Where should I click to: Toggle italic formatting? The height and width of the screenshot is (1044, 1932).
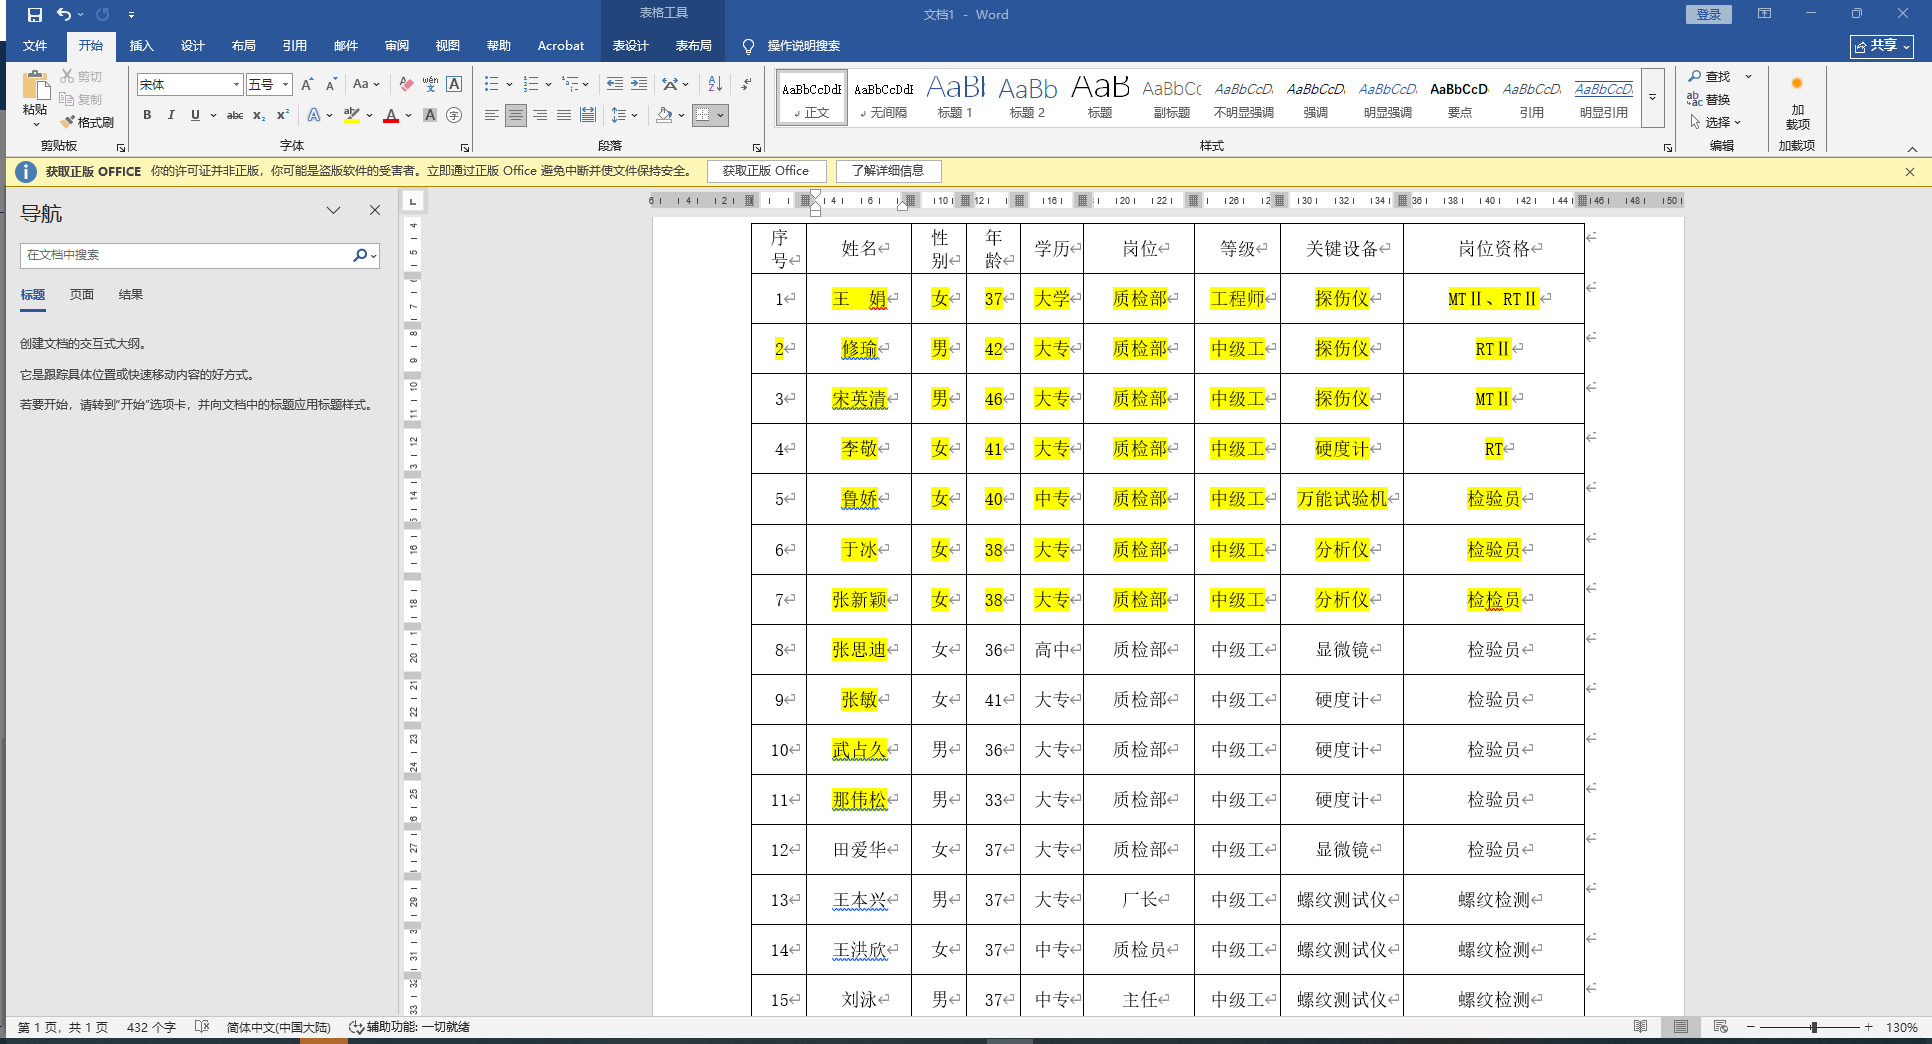tap(171, 115)
